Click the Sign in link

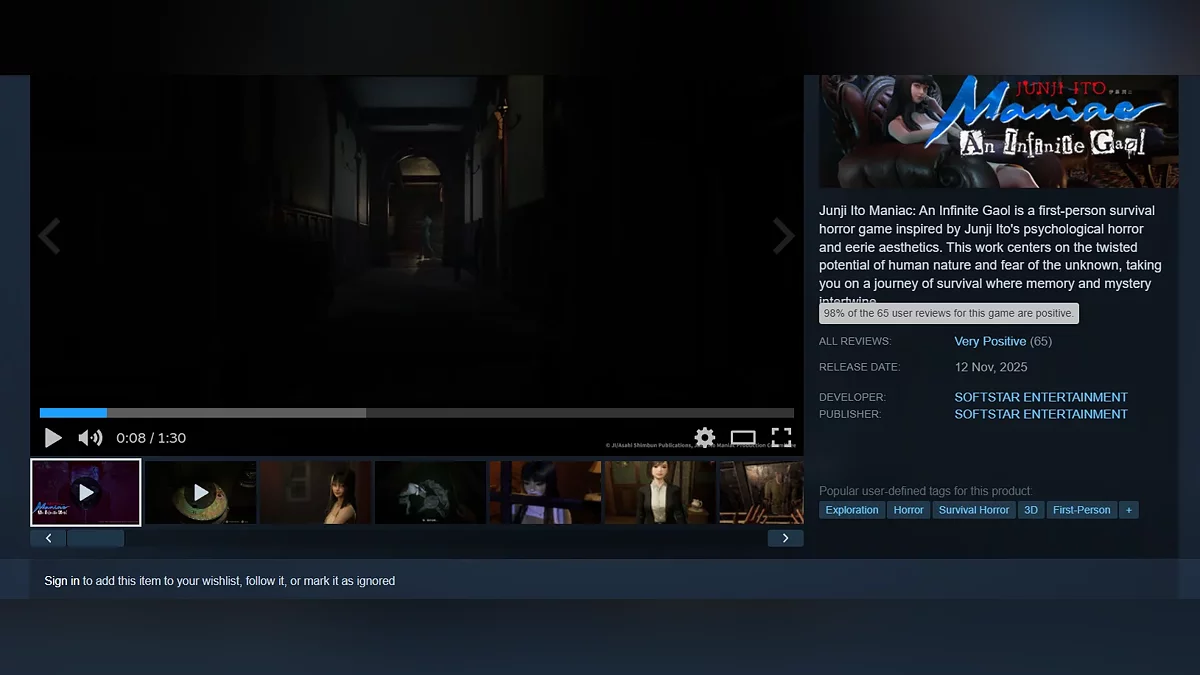(62, 581)
